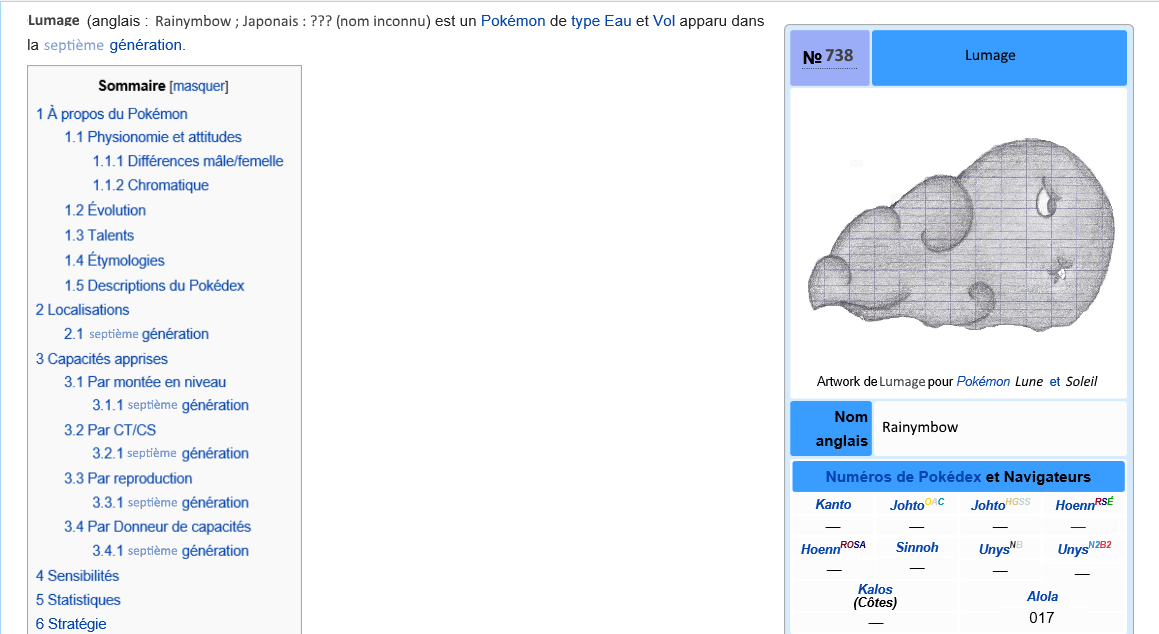The width and height of the screenshot is (1159, 634).
Task: Open the Sinnoh Pokédex link
Action: tap(917, 548)
